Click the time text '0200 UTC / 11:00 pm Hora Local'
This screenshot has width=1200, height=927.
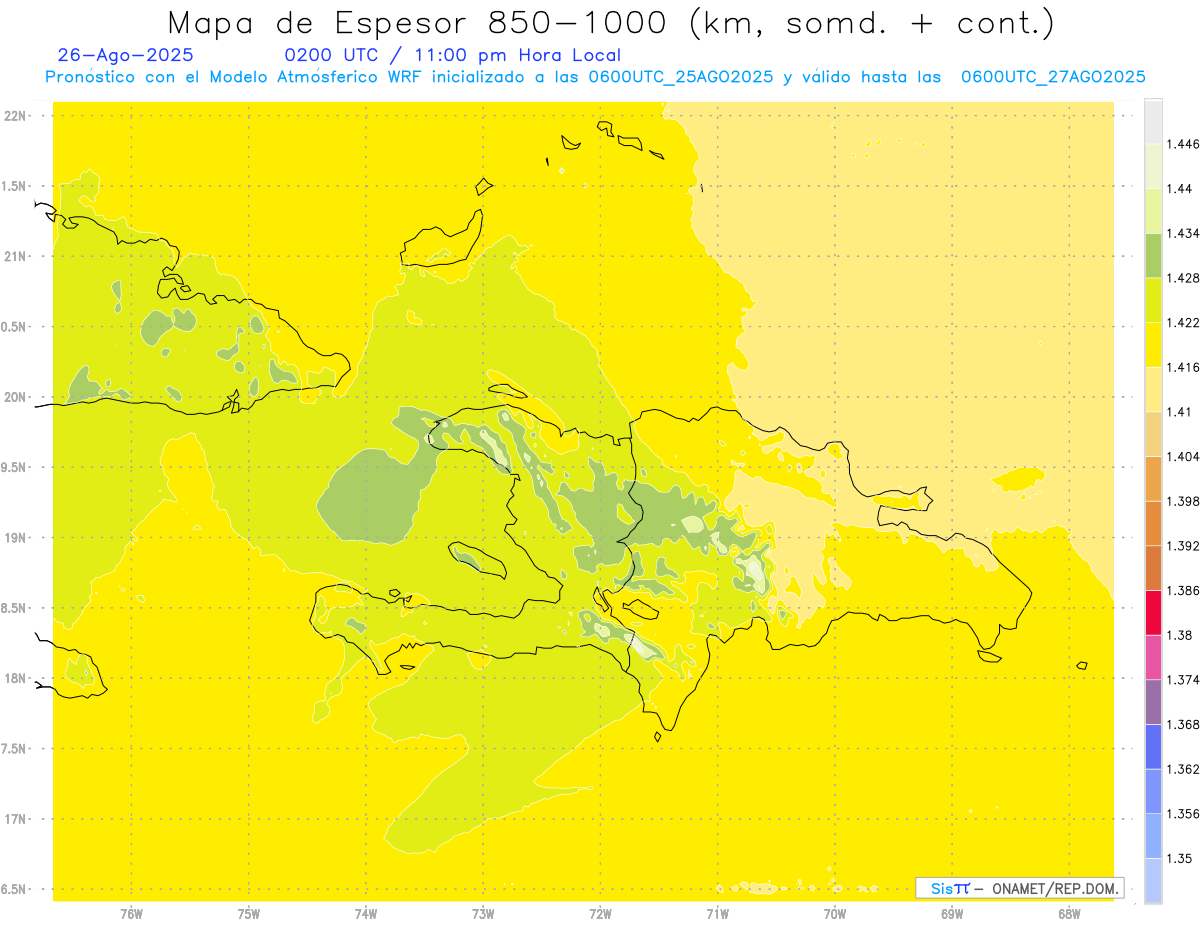pyautogui.click(x=453, y=56)
